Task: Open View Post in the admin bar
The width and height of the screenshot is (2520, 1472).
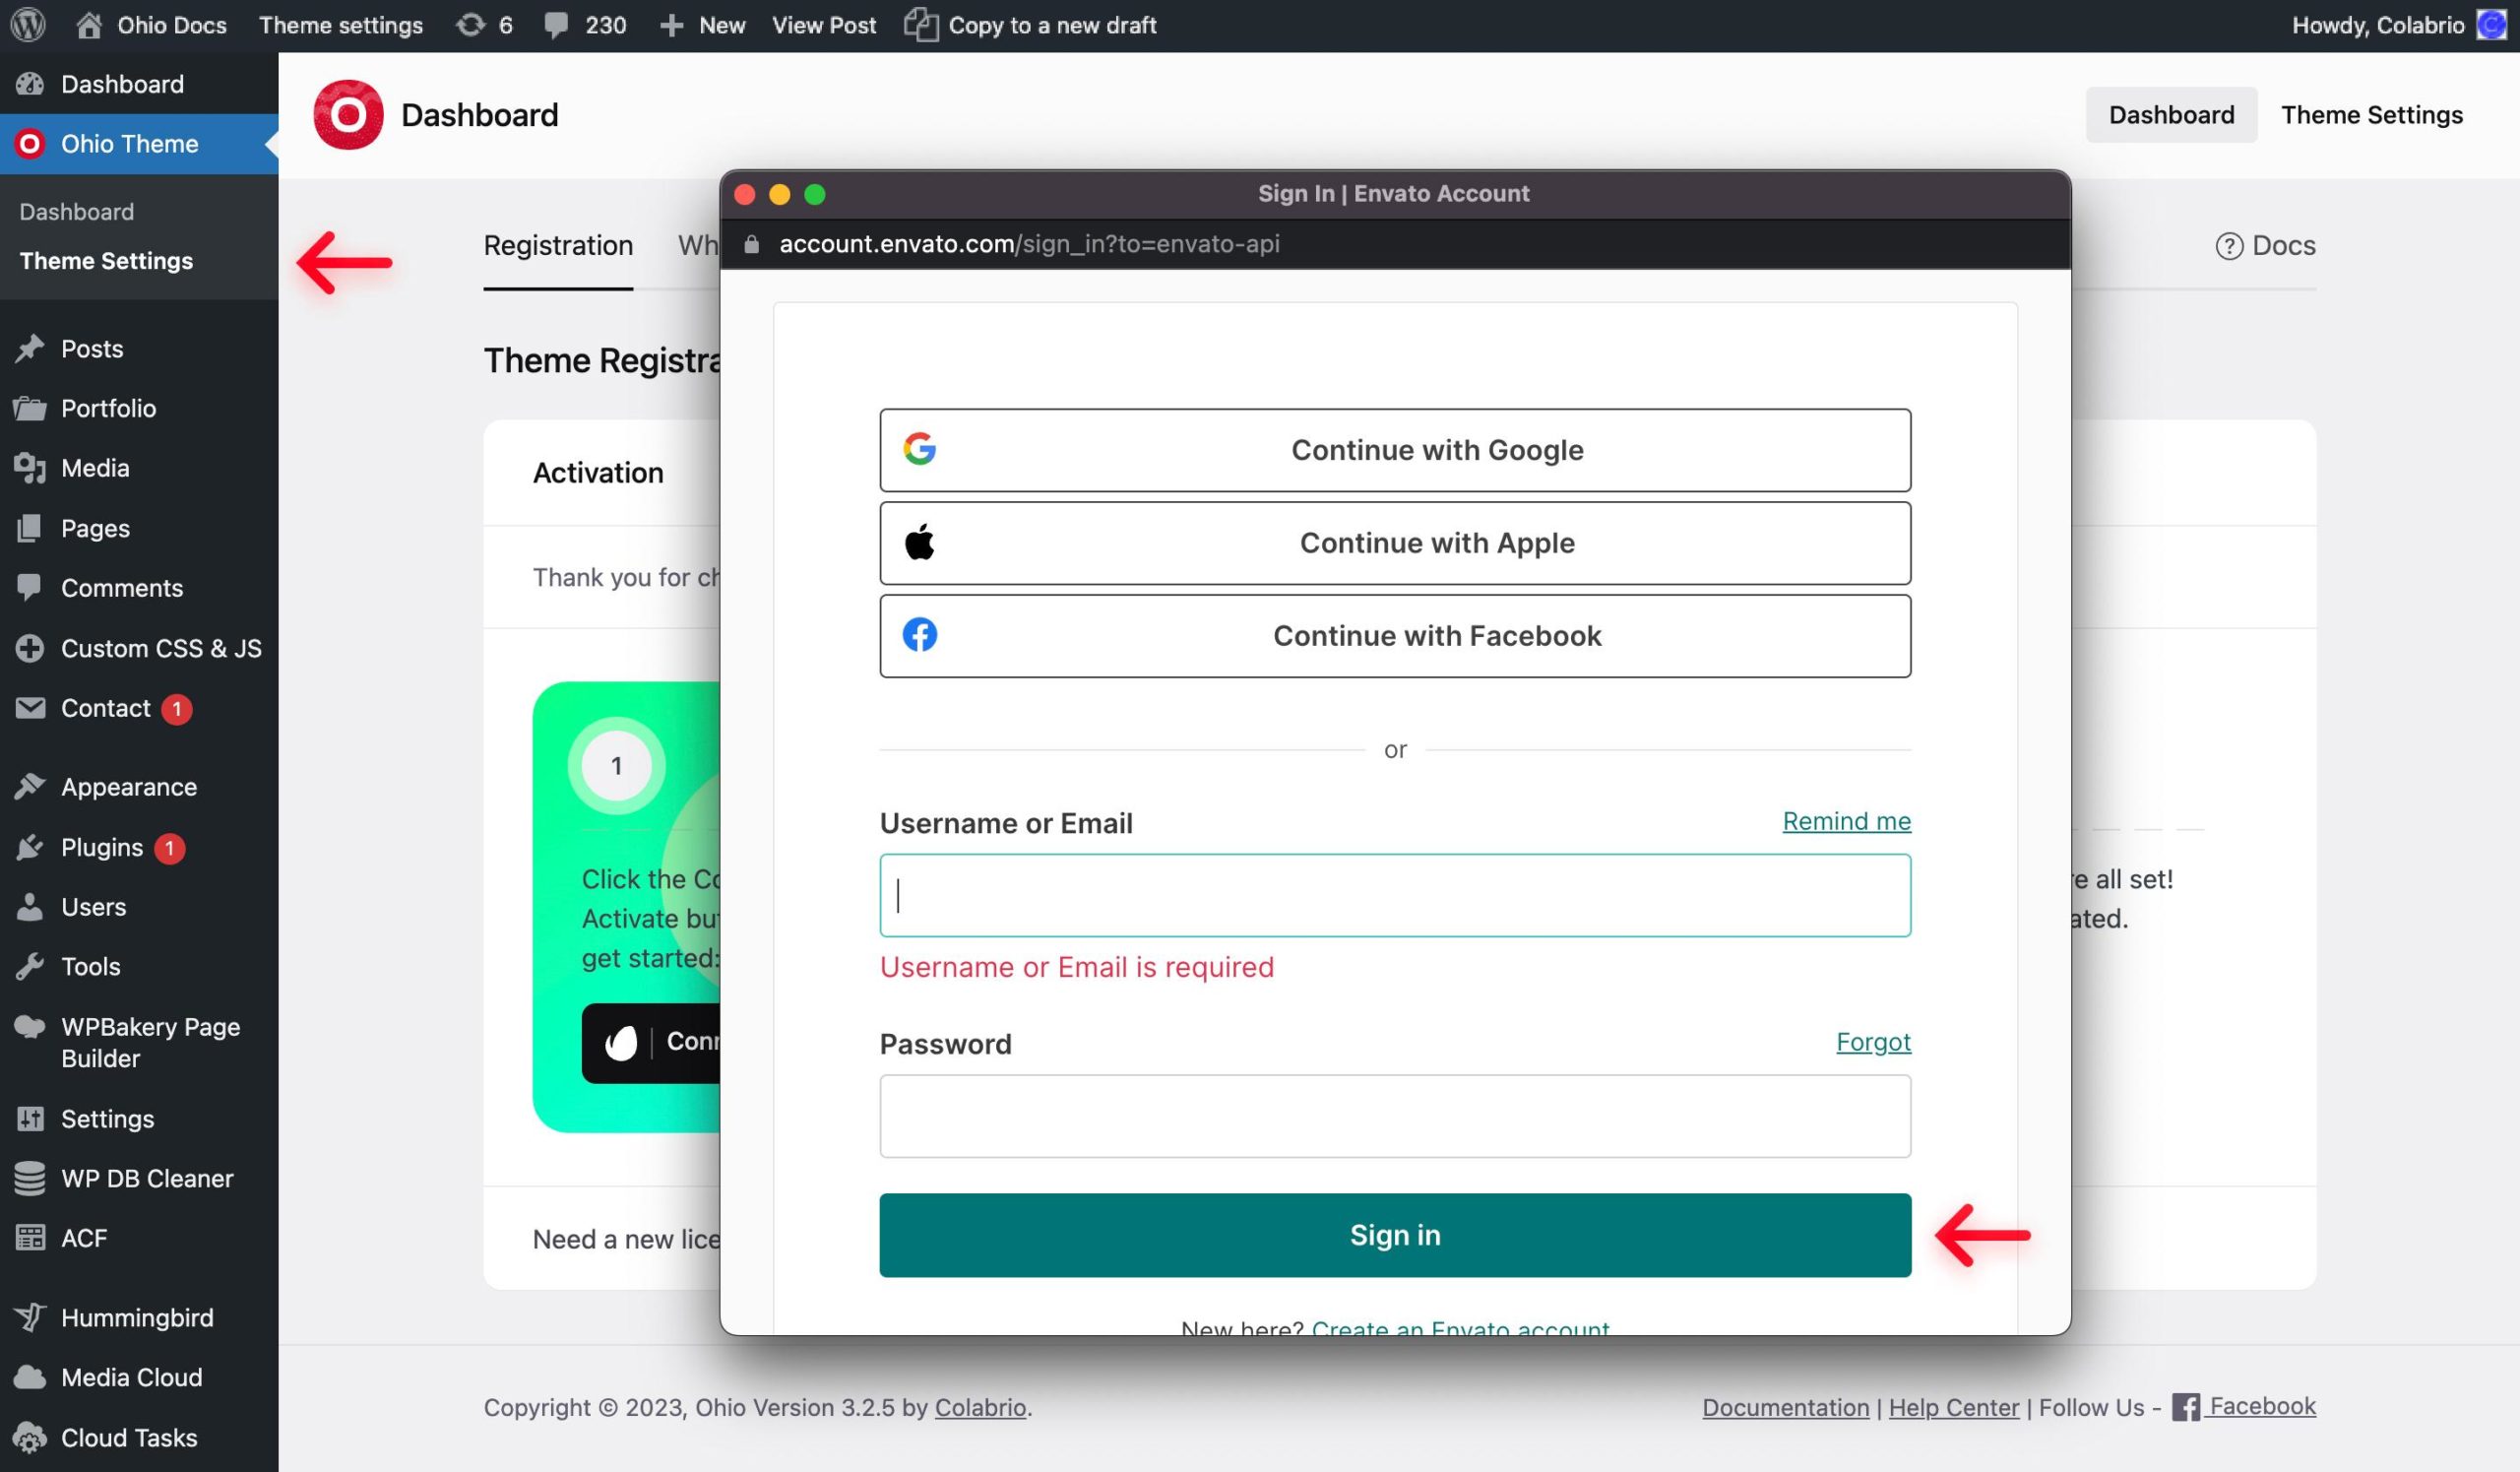Action: (x=823, y=25)
